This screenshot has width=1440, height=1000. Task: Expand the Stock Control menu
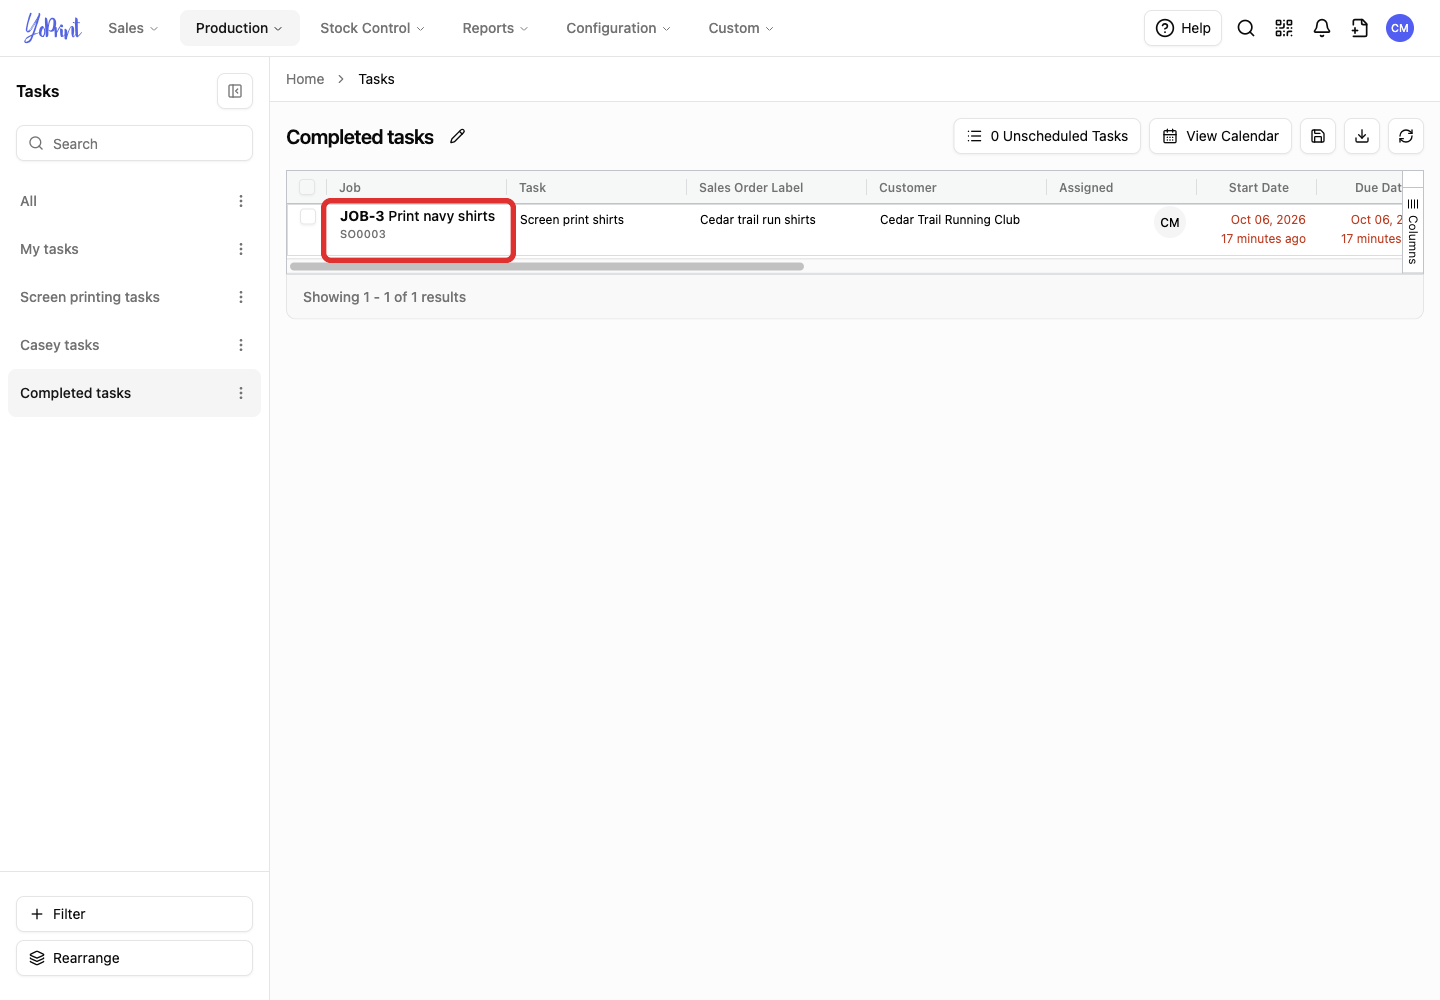pos(372,28)
